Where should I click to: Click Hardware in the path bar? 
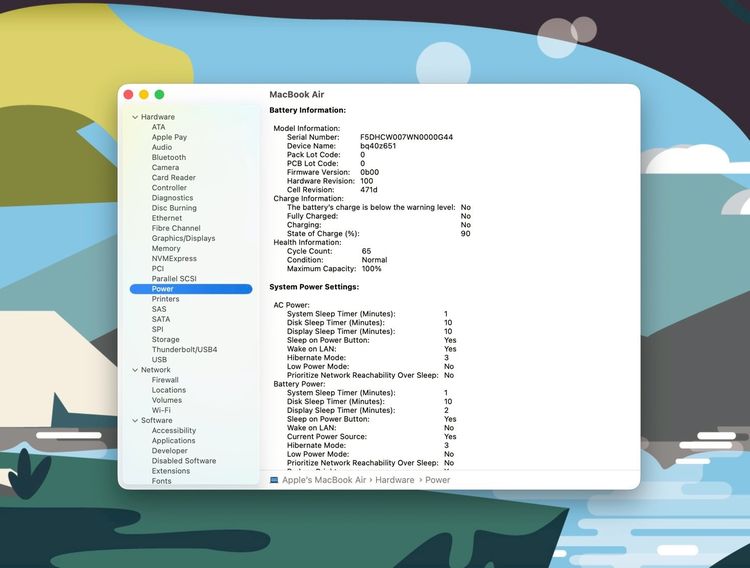[395, 480]
